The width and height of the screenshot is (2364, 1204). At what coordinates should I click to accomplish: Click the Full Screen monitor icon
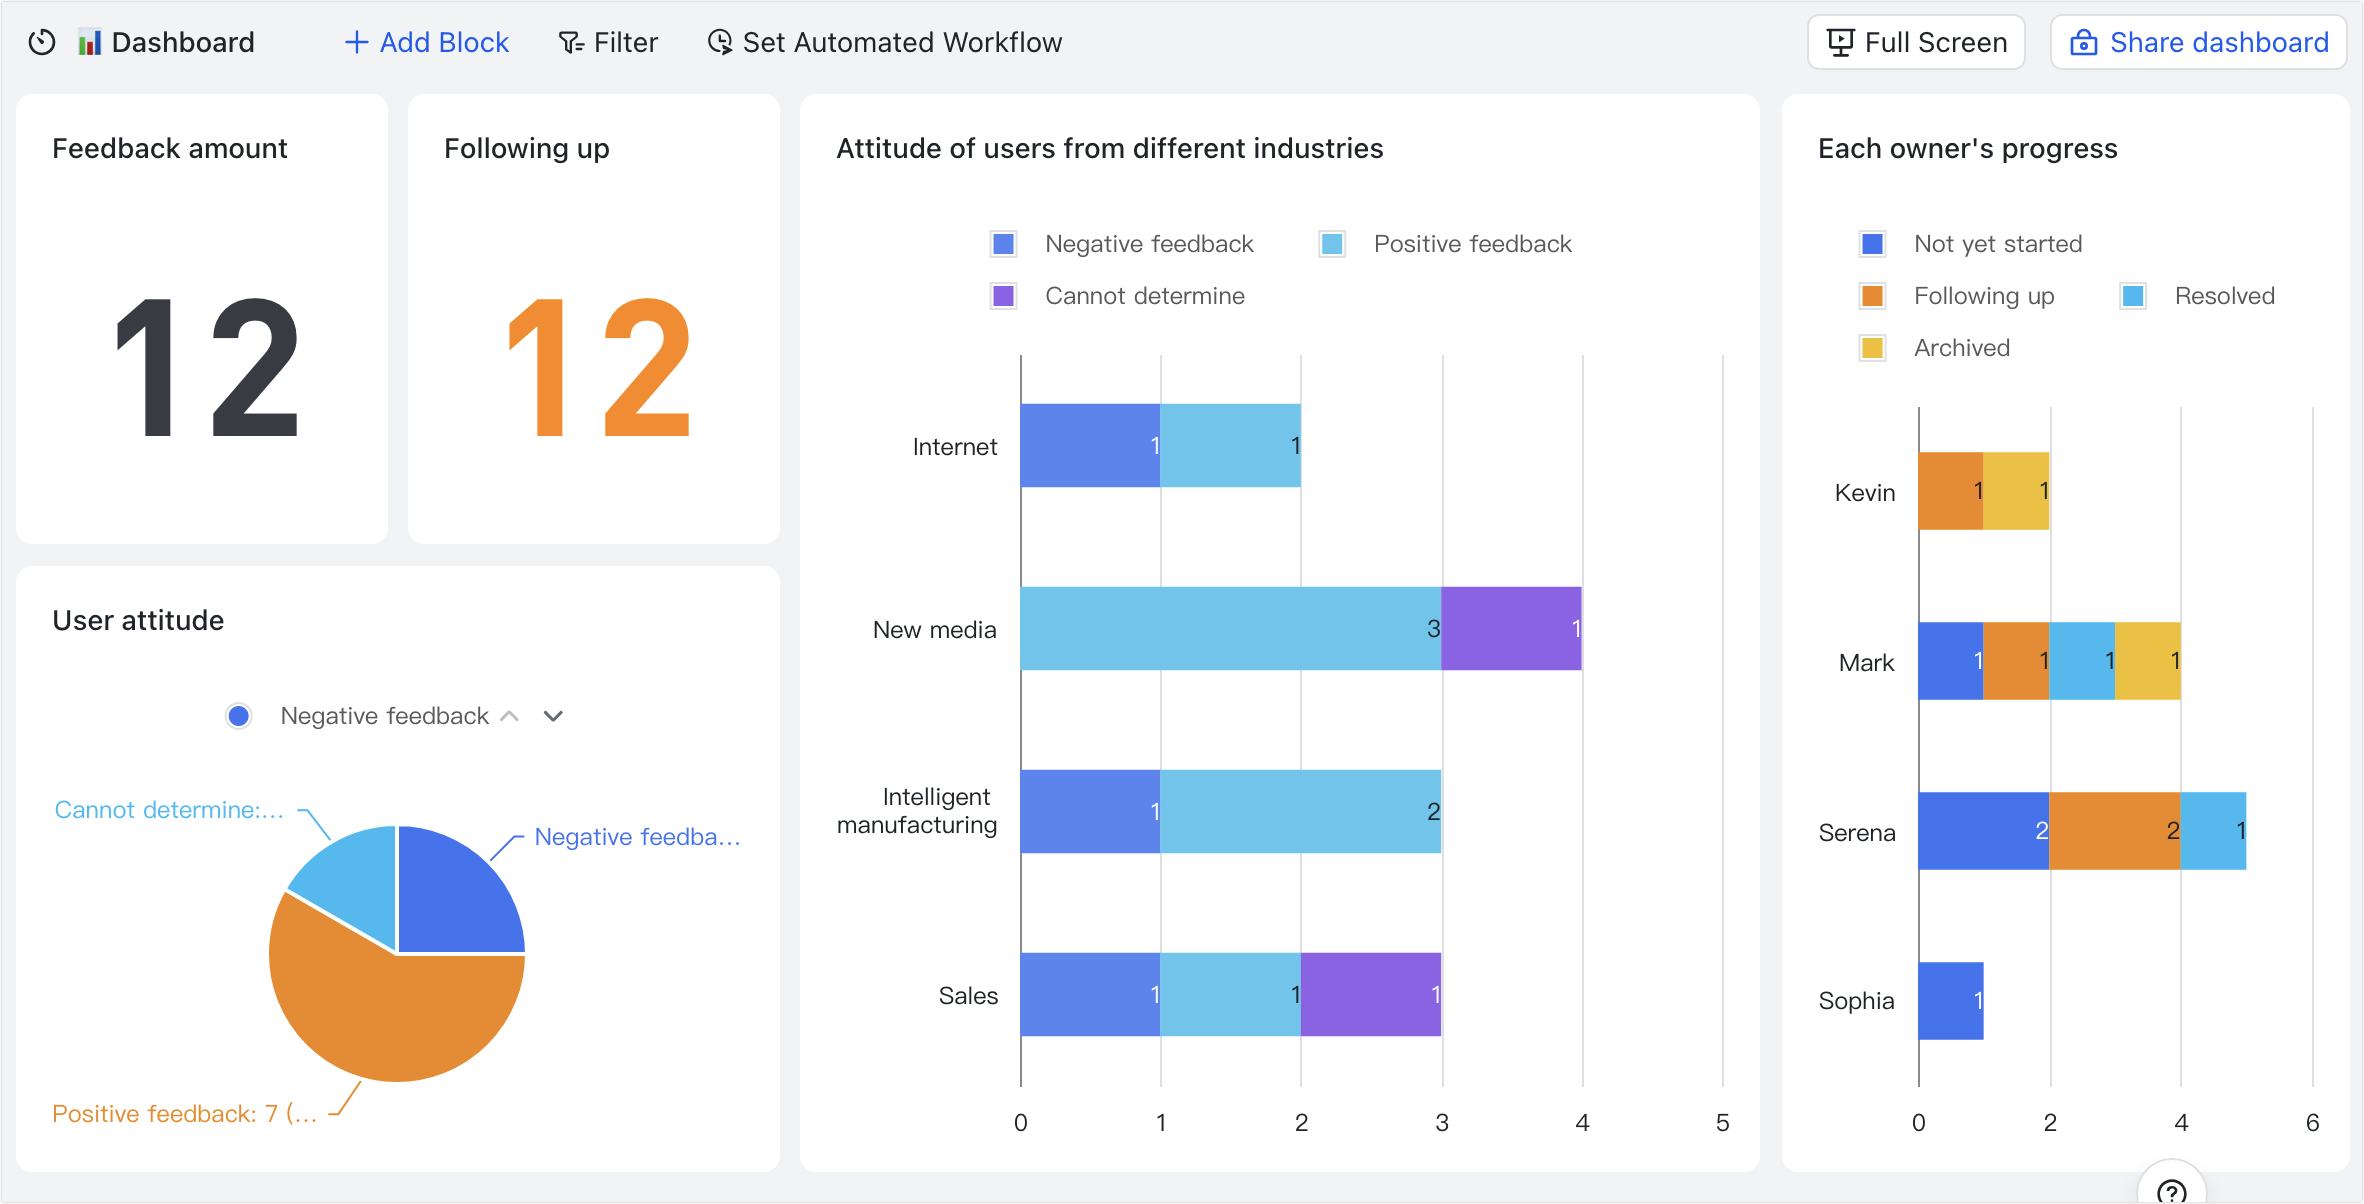click(1840, 42)
